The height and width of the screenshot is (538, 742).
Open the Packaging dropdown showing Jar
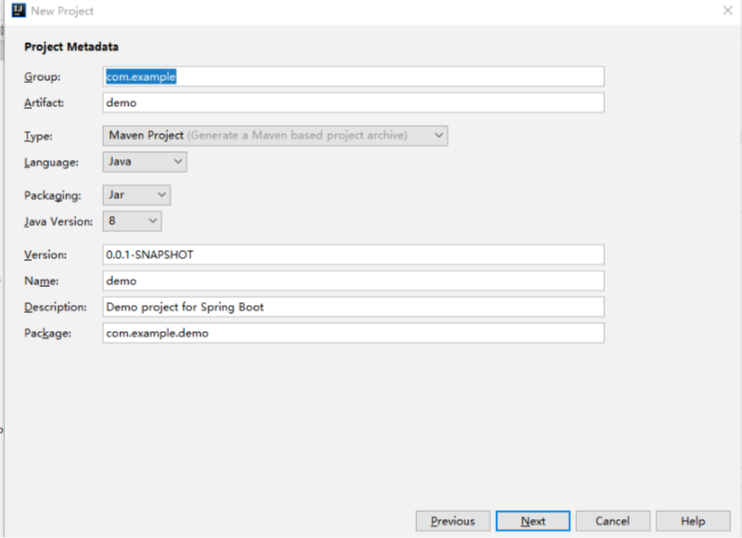pos(137,195)
